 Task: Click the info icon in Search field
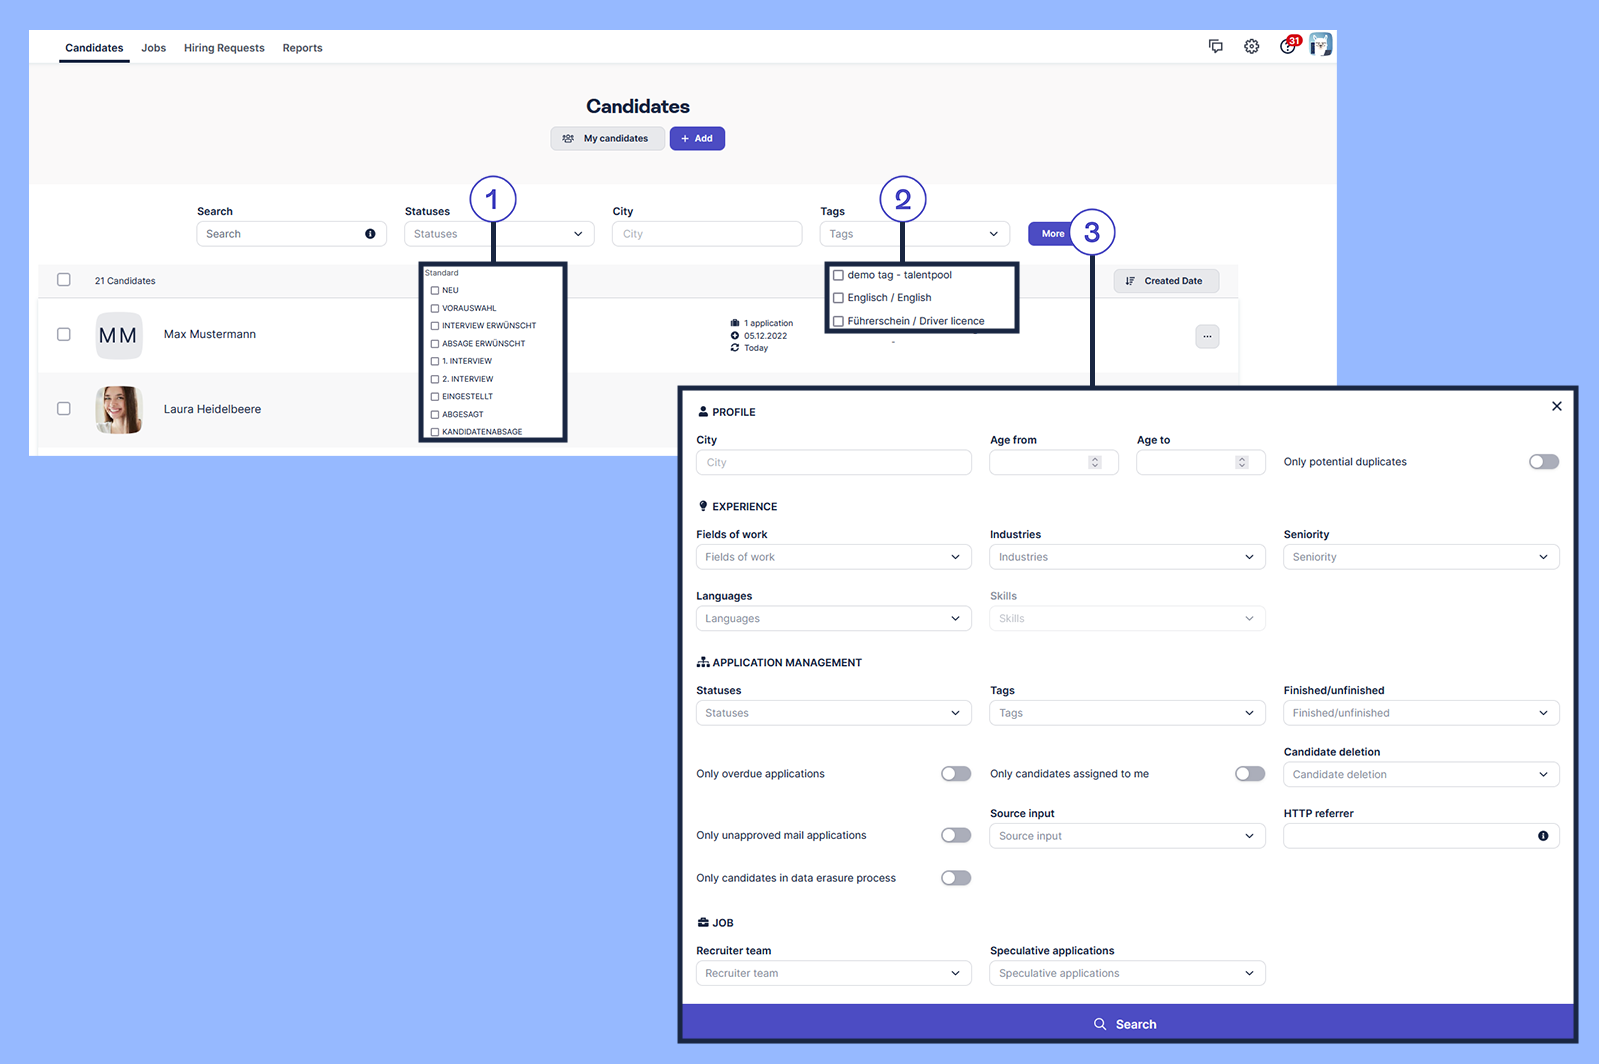point(370,234)
